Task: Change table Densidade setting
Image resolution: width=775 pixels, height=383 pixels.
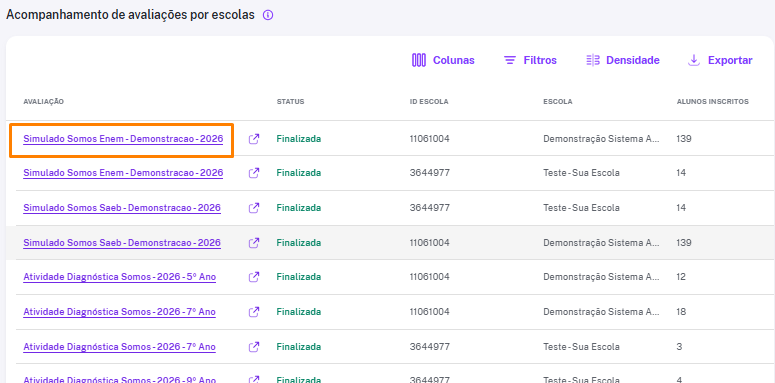Action: [623, 60]
